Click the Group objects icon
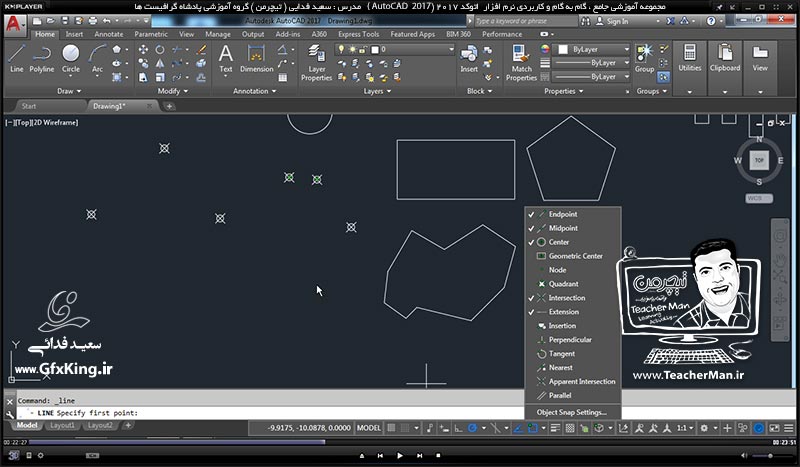 644,58
